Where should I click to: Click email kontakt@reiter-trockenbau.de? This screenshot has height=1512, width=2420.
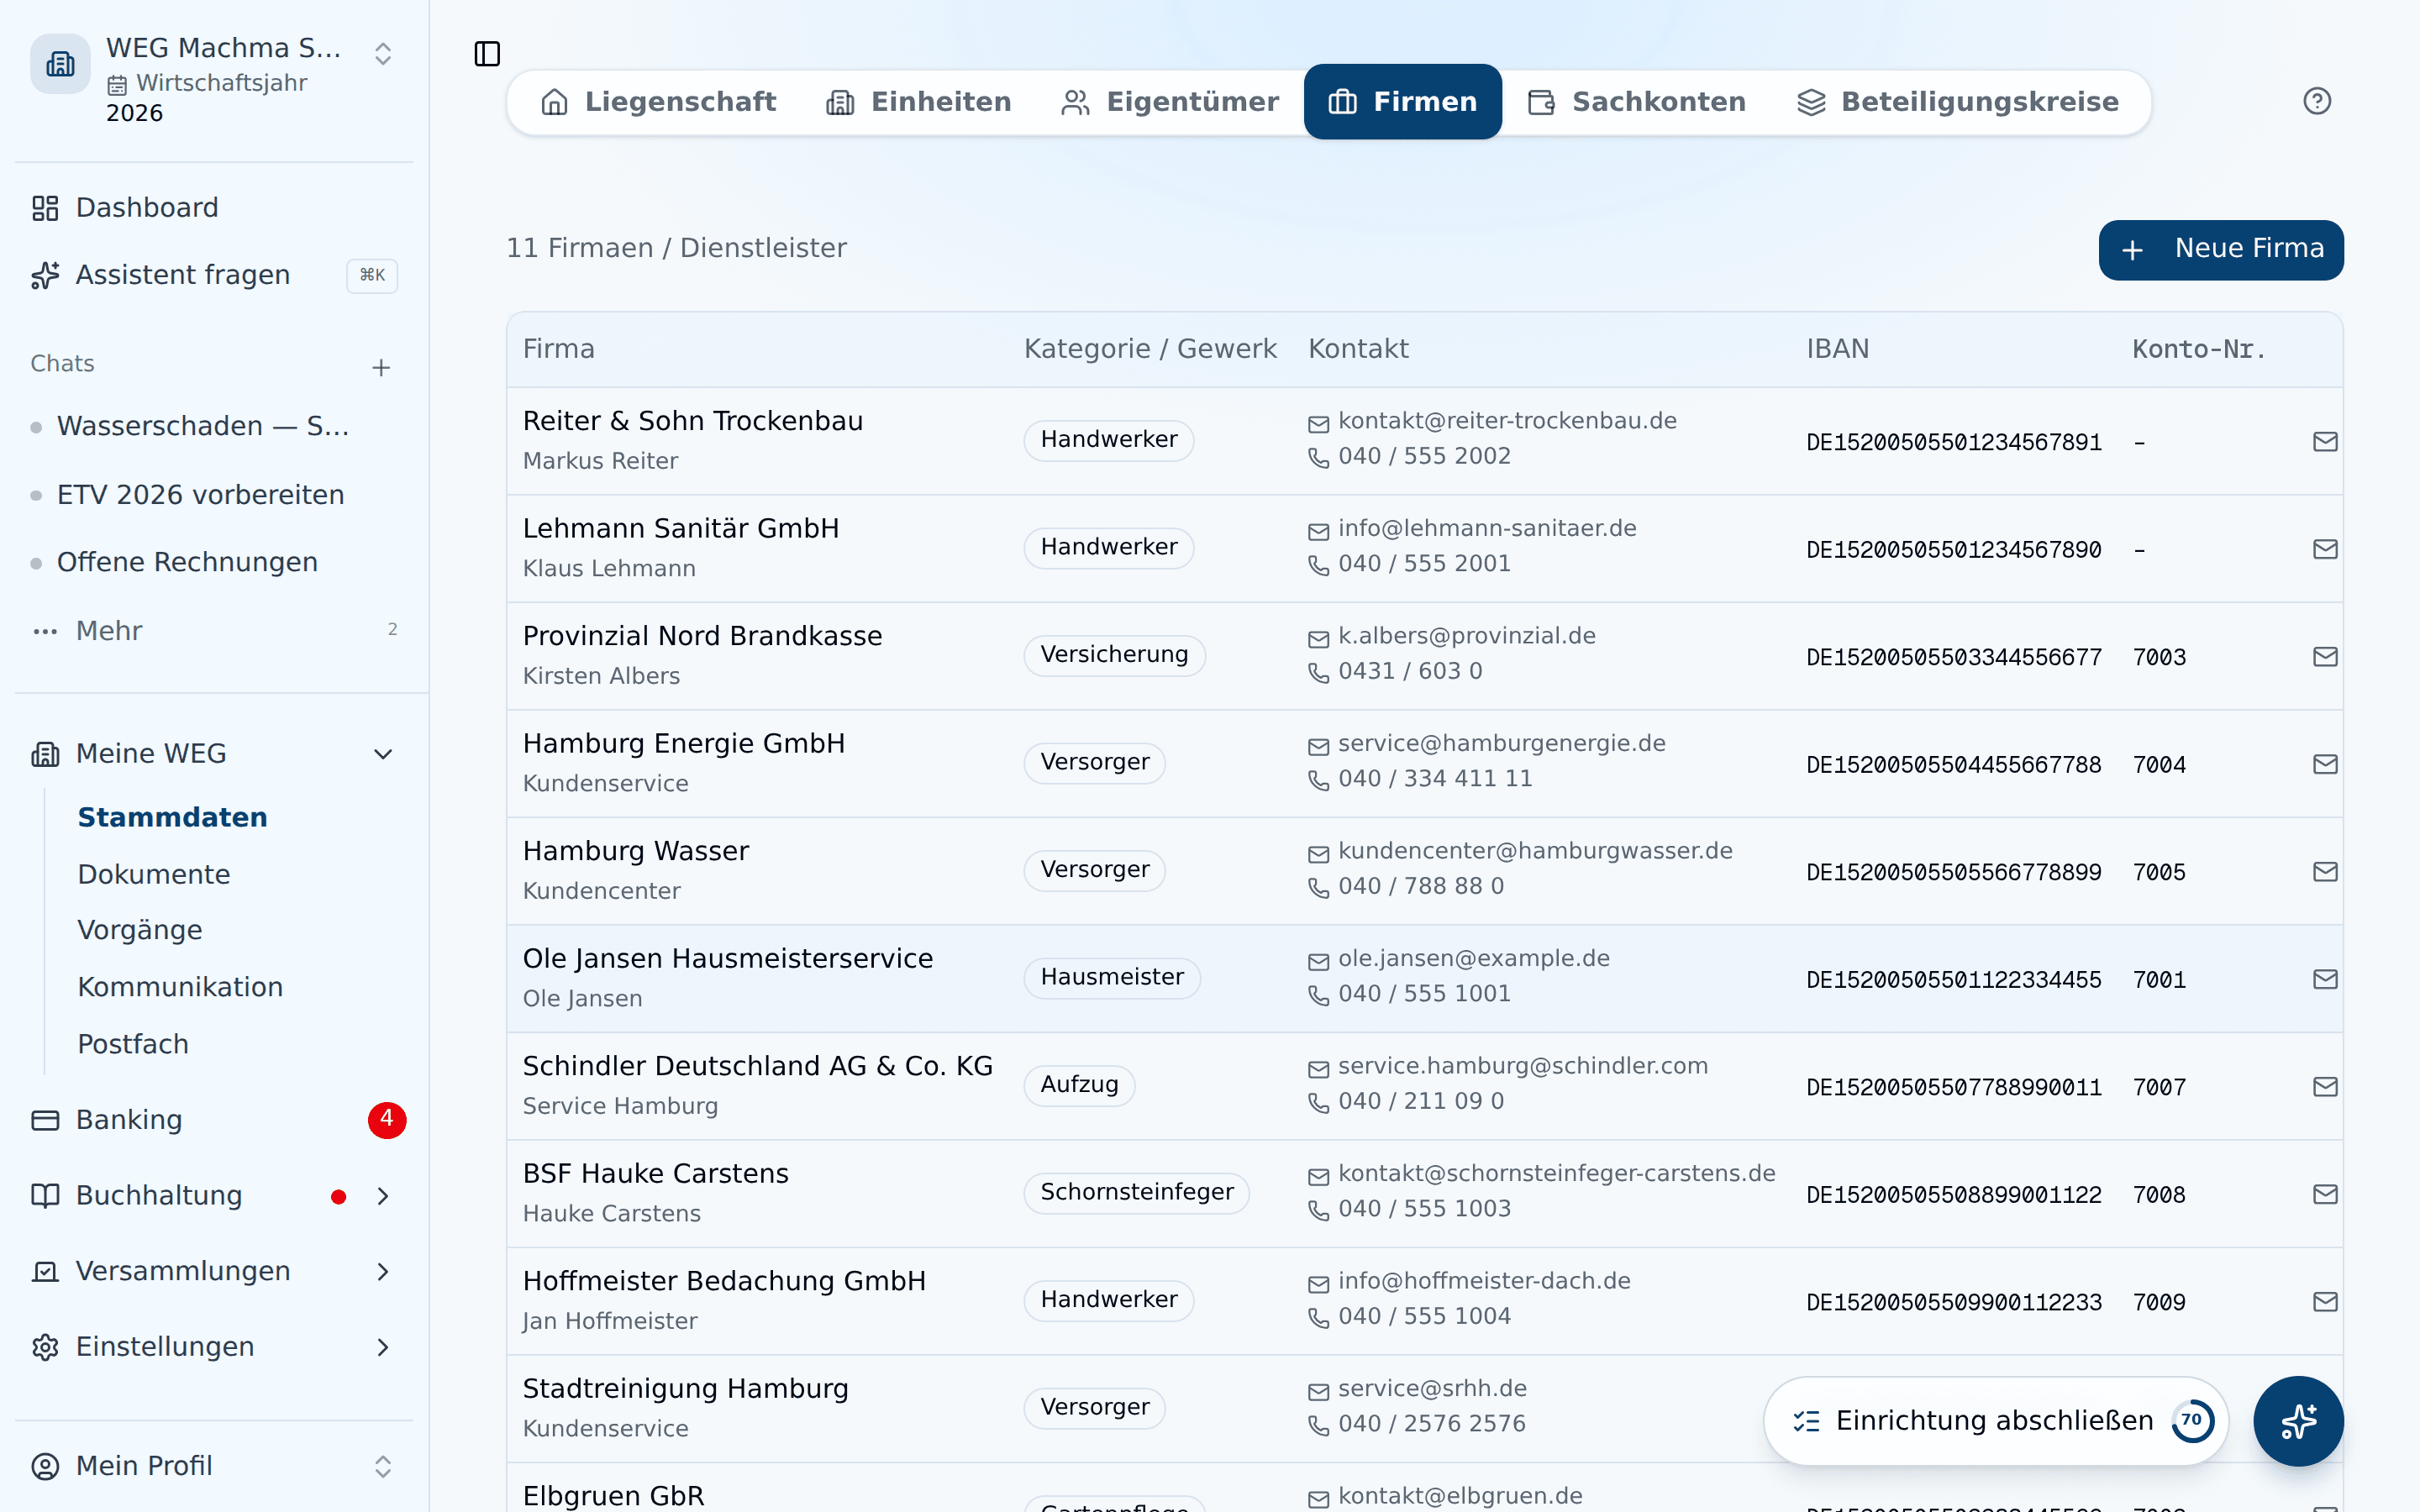(x=1507, y=421)
